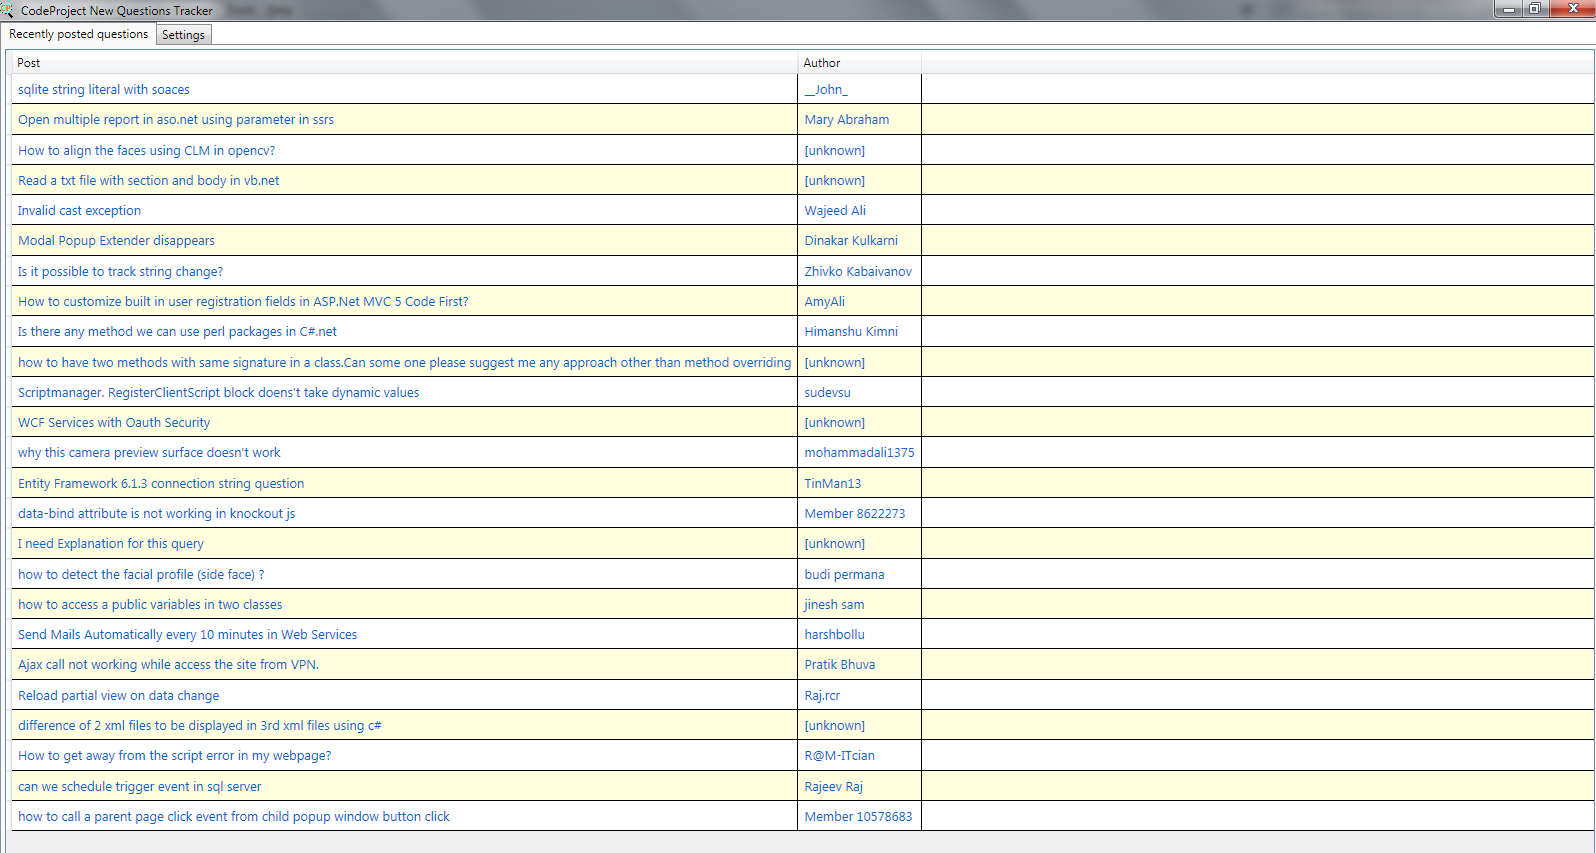Click [unknown] author of the same signature methods question
The image size is (1596, 853).
coord(835,363)
